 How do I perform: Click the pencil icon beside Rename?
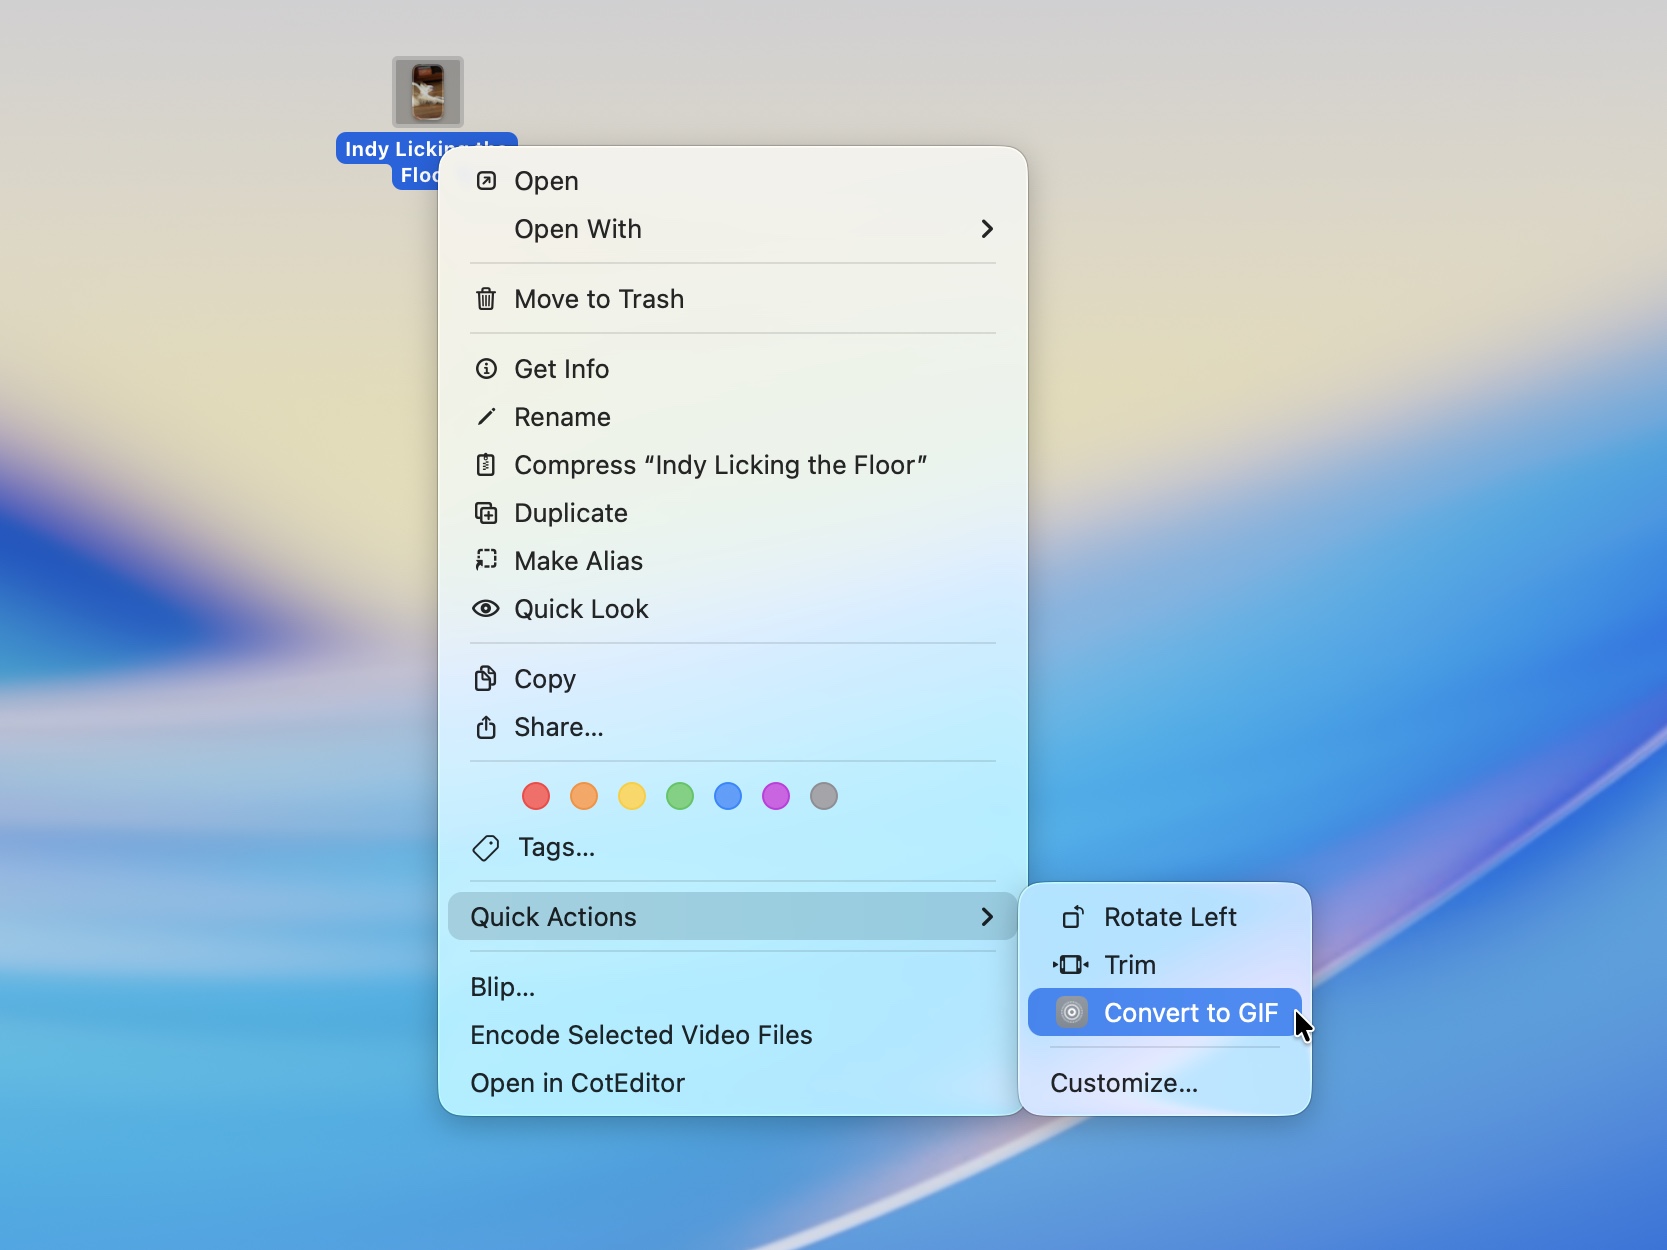coord(486,417)
